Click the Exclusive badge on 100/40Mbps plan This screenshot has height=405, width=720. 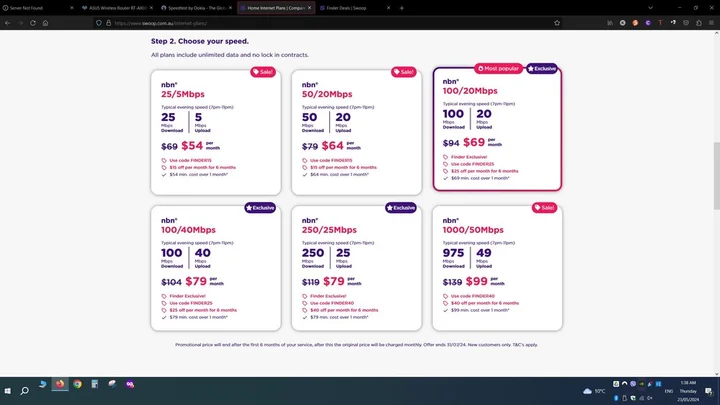(261, 208)
